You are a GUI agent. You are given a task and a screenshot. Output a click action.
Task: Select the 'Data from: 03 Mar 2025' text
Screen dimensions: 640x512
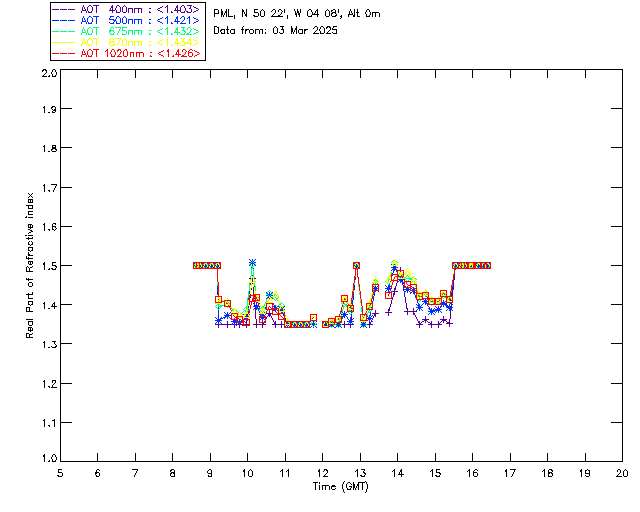coord(276,31)
